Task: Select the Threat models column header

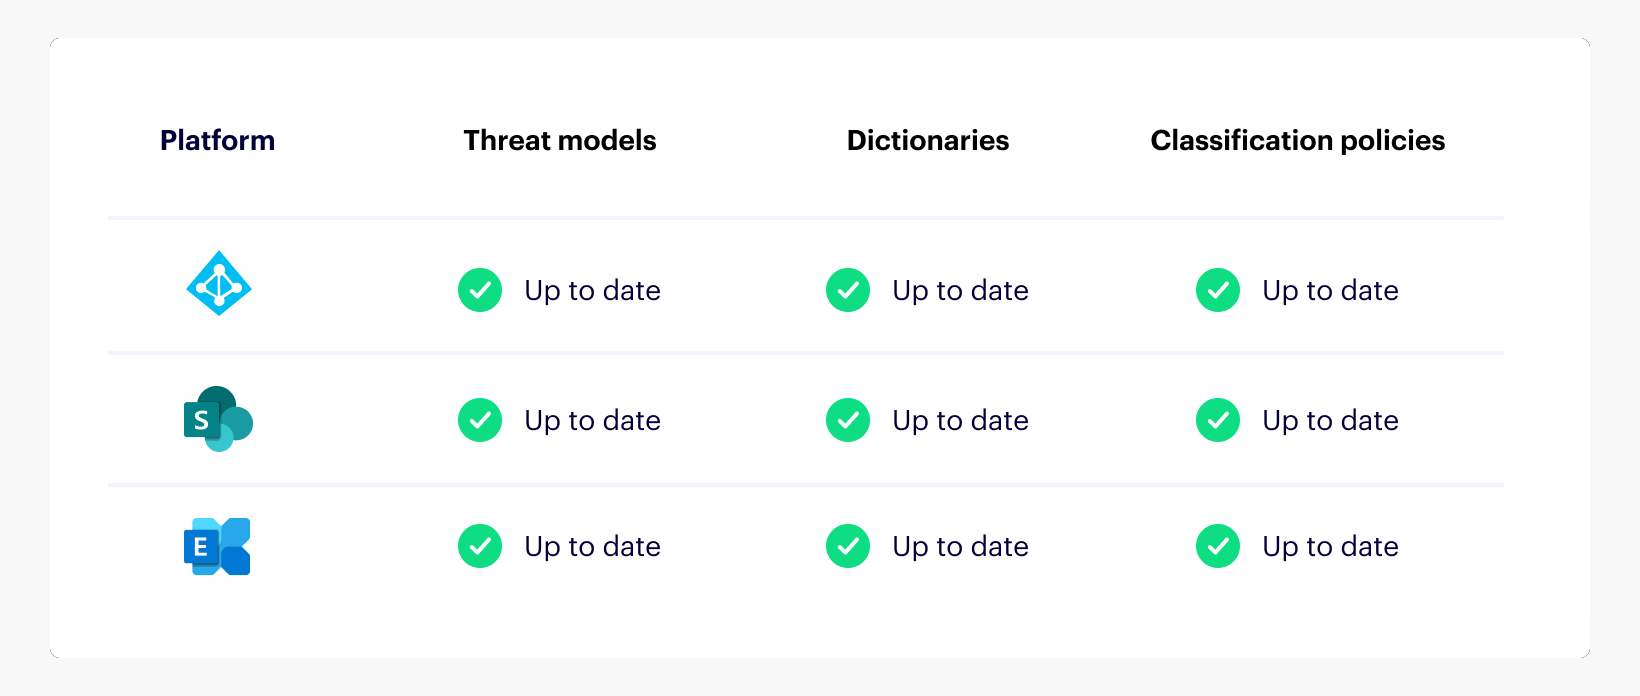Action: (x=560, y=140)
